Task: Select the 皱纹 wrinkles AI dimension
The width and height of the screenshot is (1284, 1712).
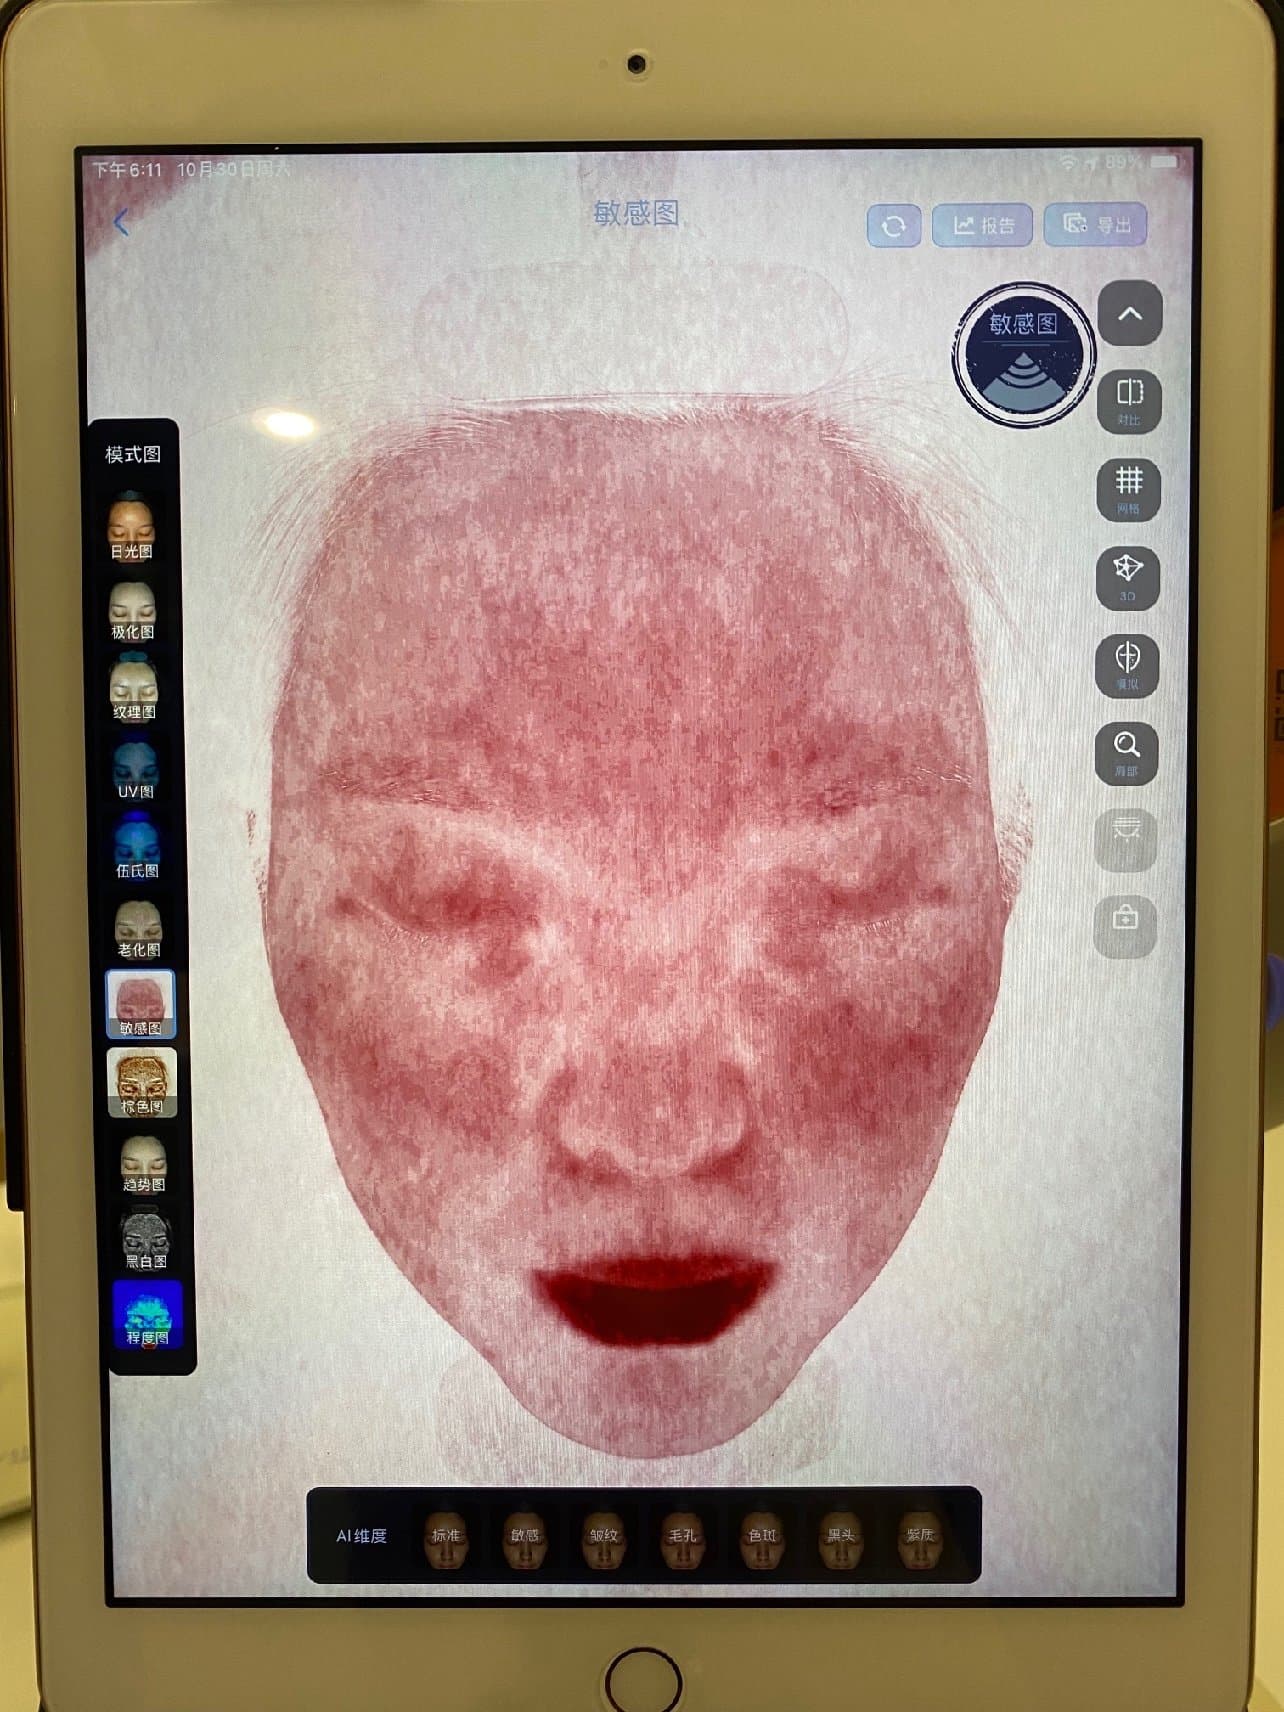Action: click(604, 1534)
